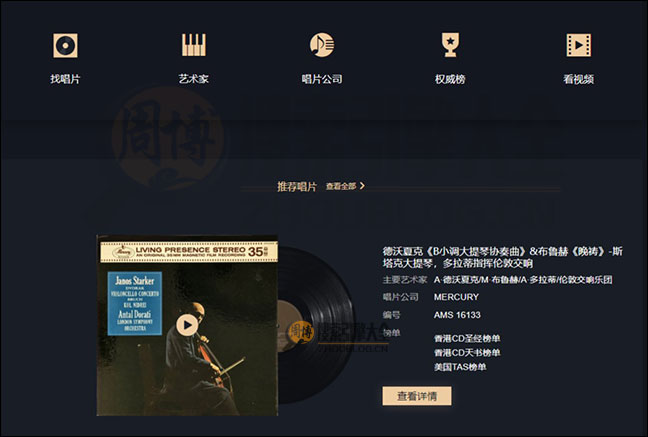Click the vinyl disc beside the album cover
The image size is (648, 437).
(x=316, y=325)
